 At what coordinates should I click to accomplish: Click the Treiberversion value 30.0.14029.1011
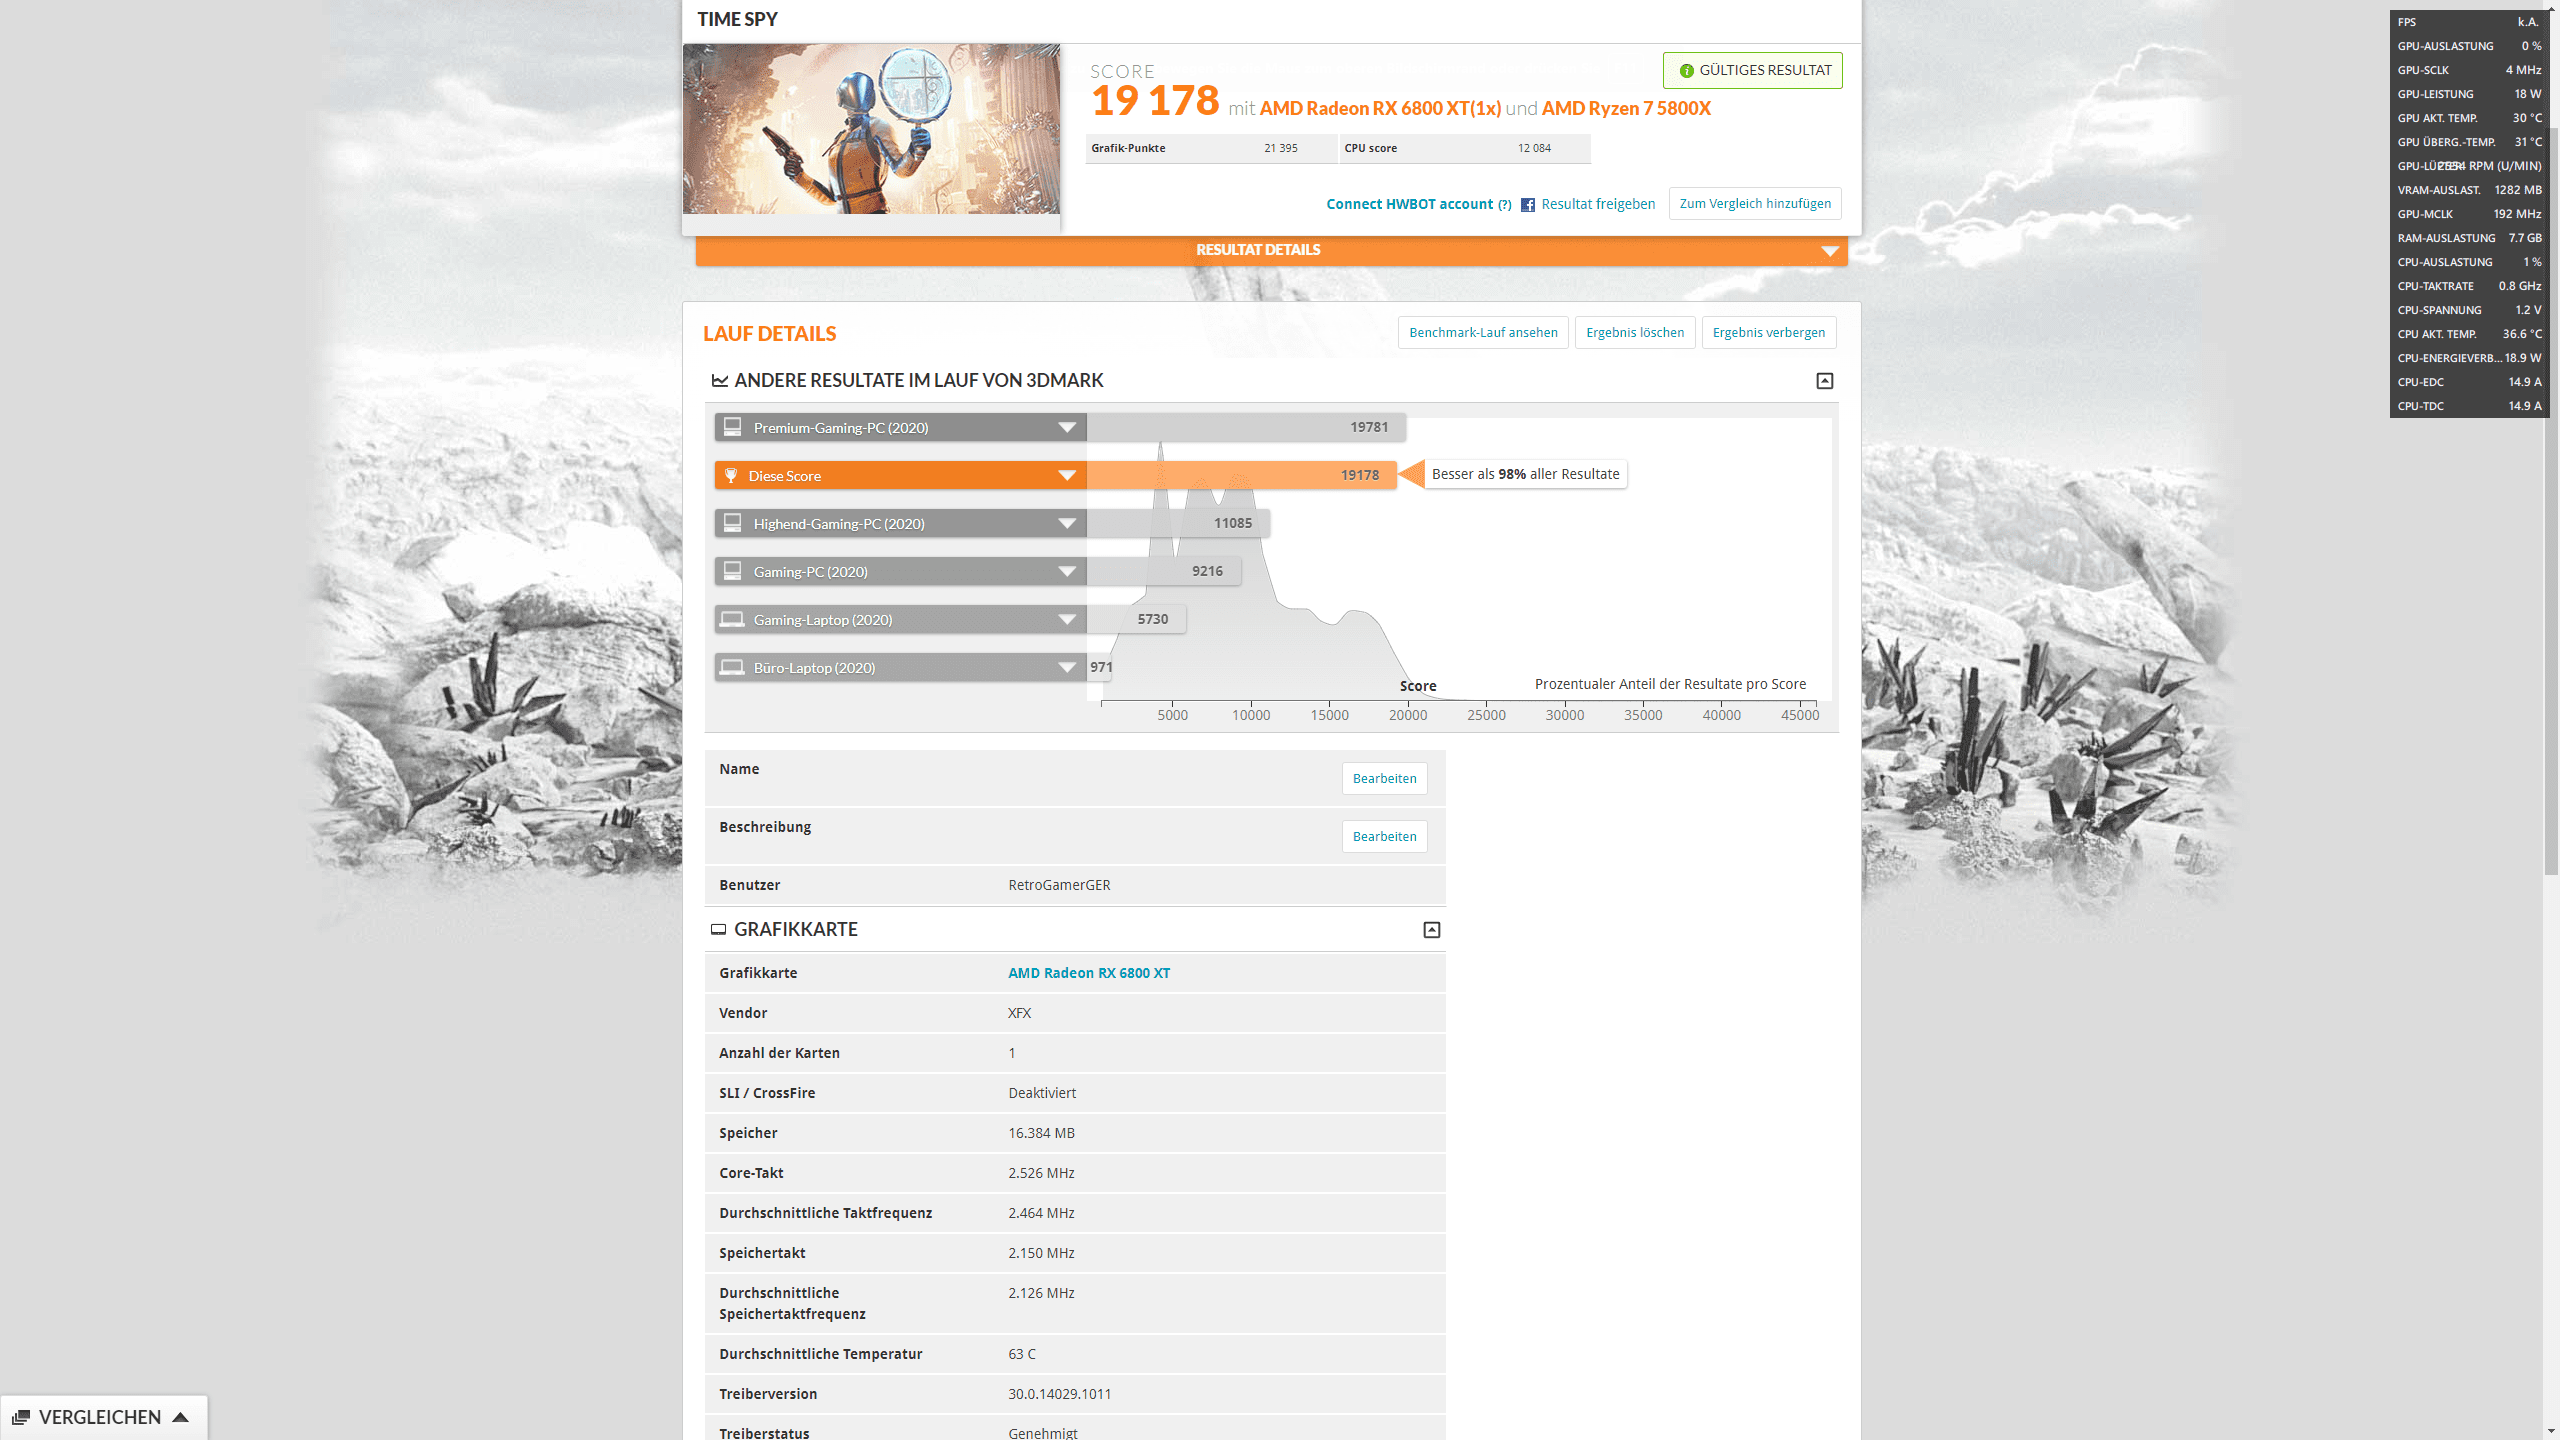point(1059,1394)
